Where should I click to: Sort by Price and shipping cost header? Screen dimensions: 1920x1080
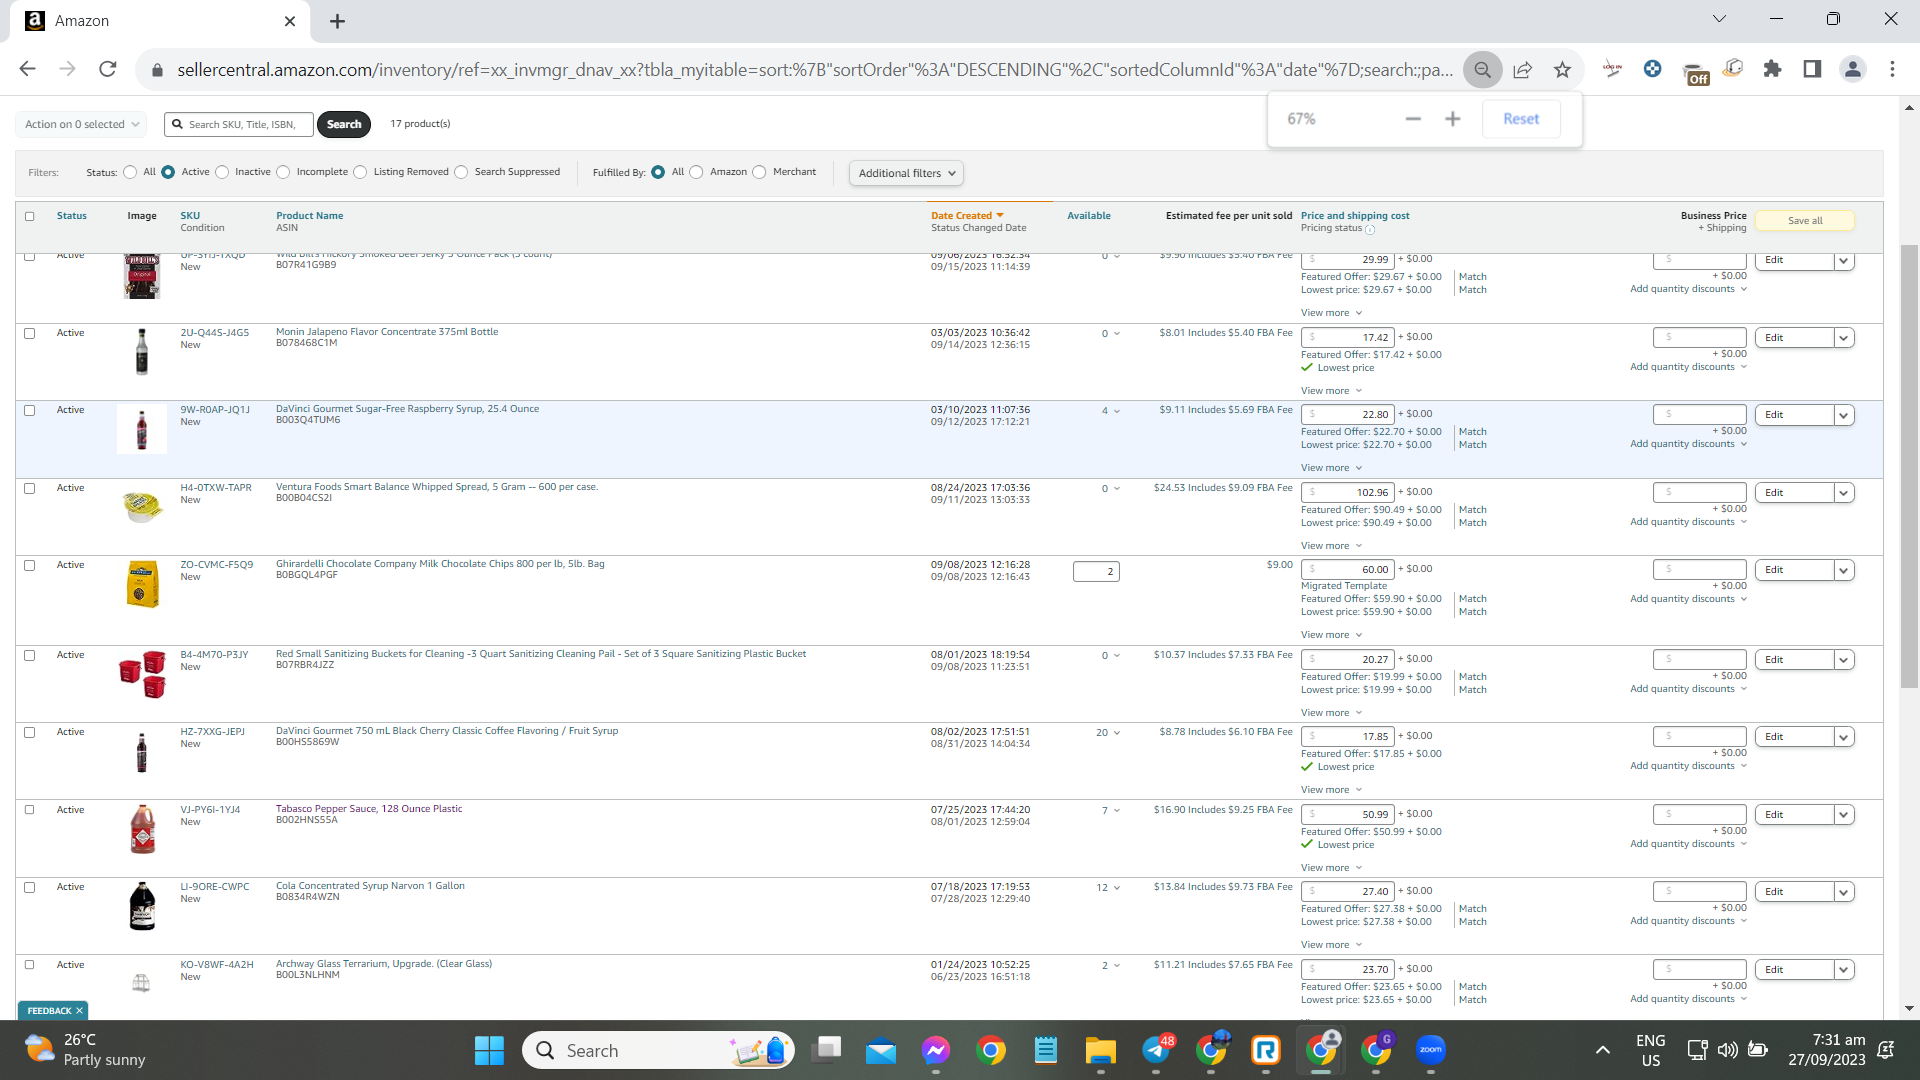tap(1355, 216)
